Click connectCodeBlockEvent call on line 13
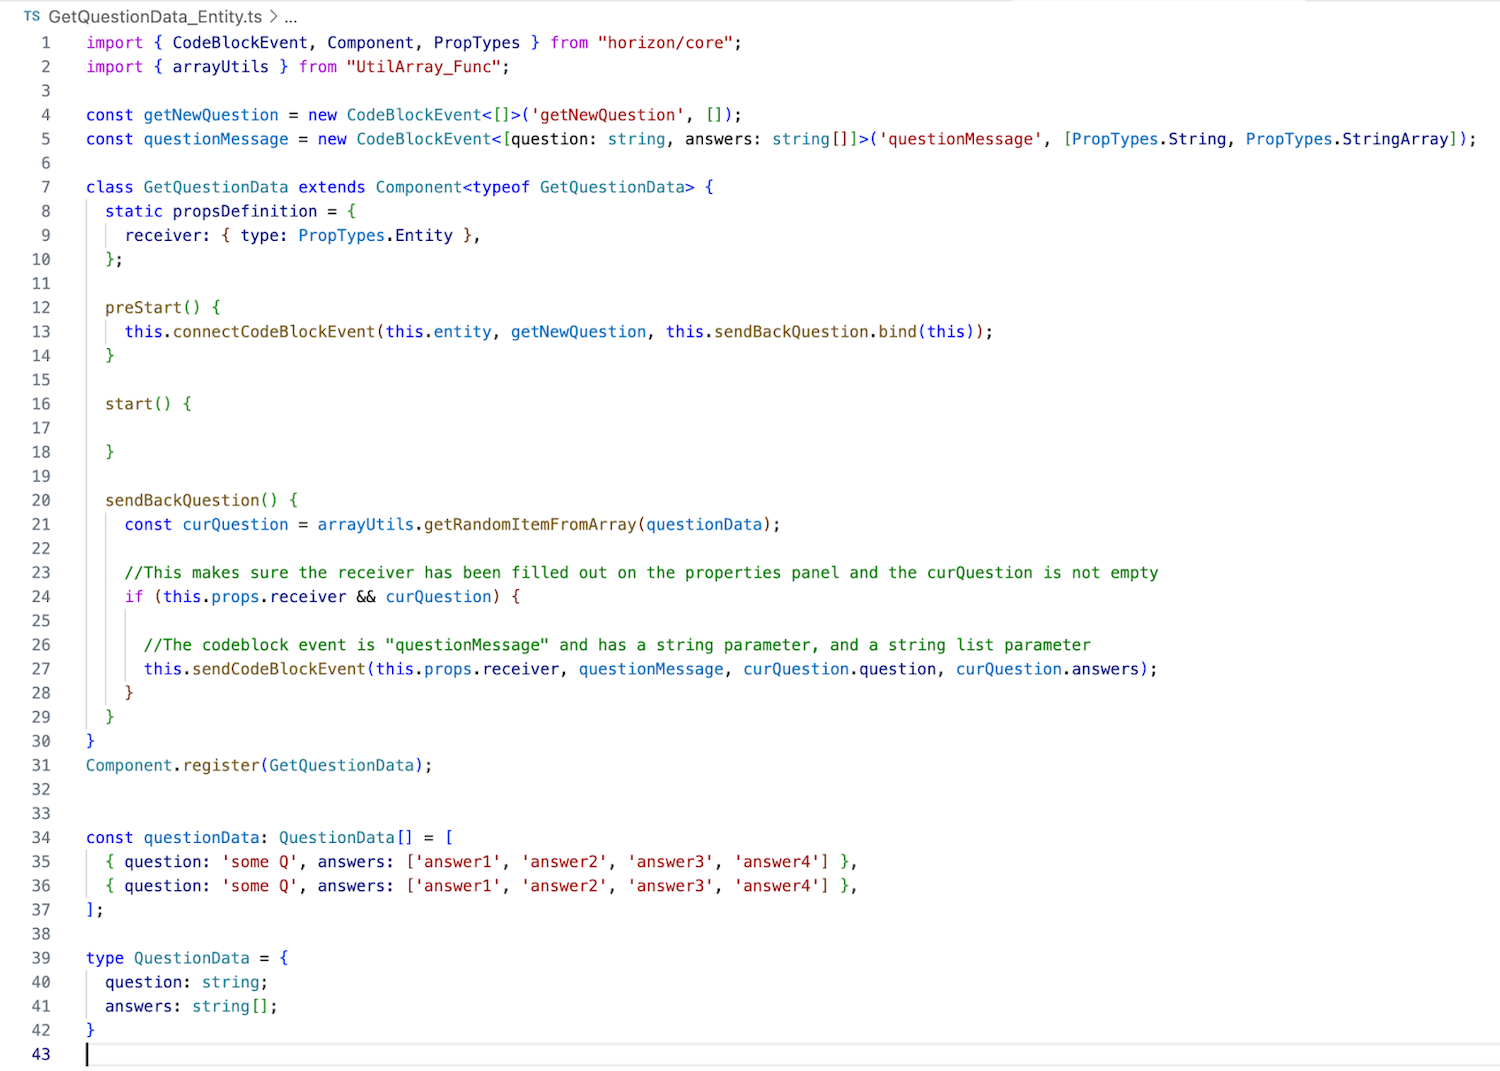This screenshot has height=1071, width=1500. (274, 331)
